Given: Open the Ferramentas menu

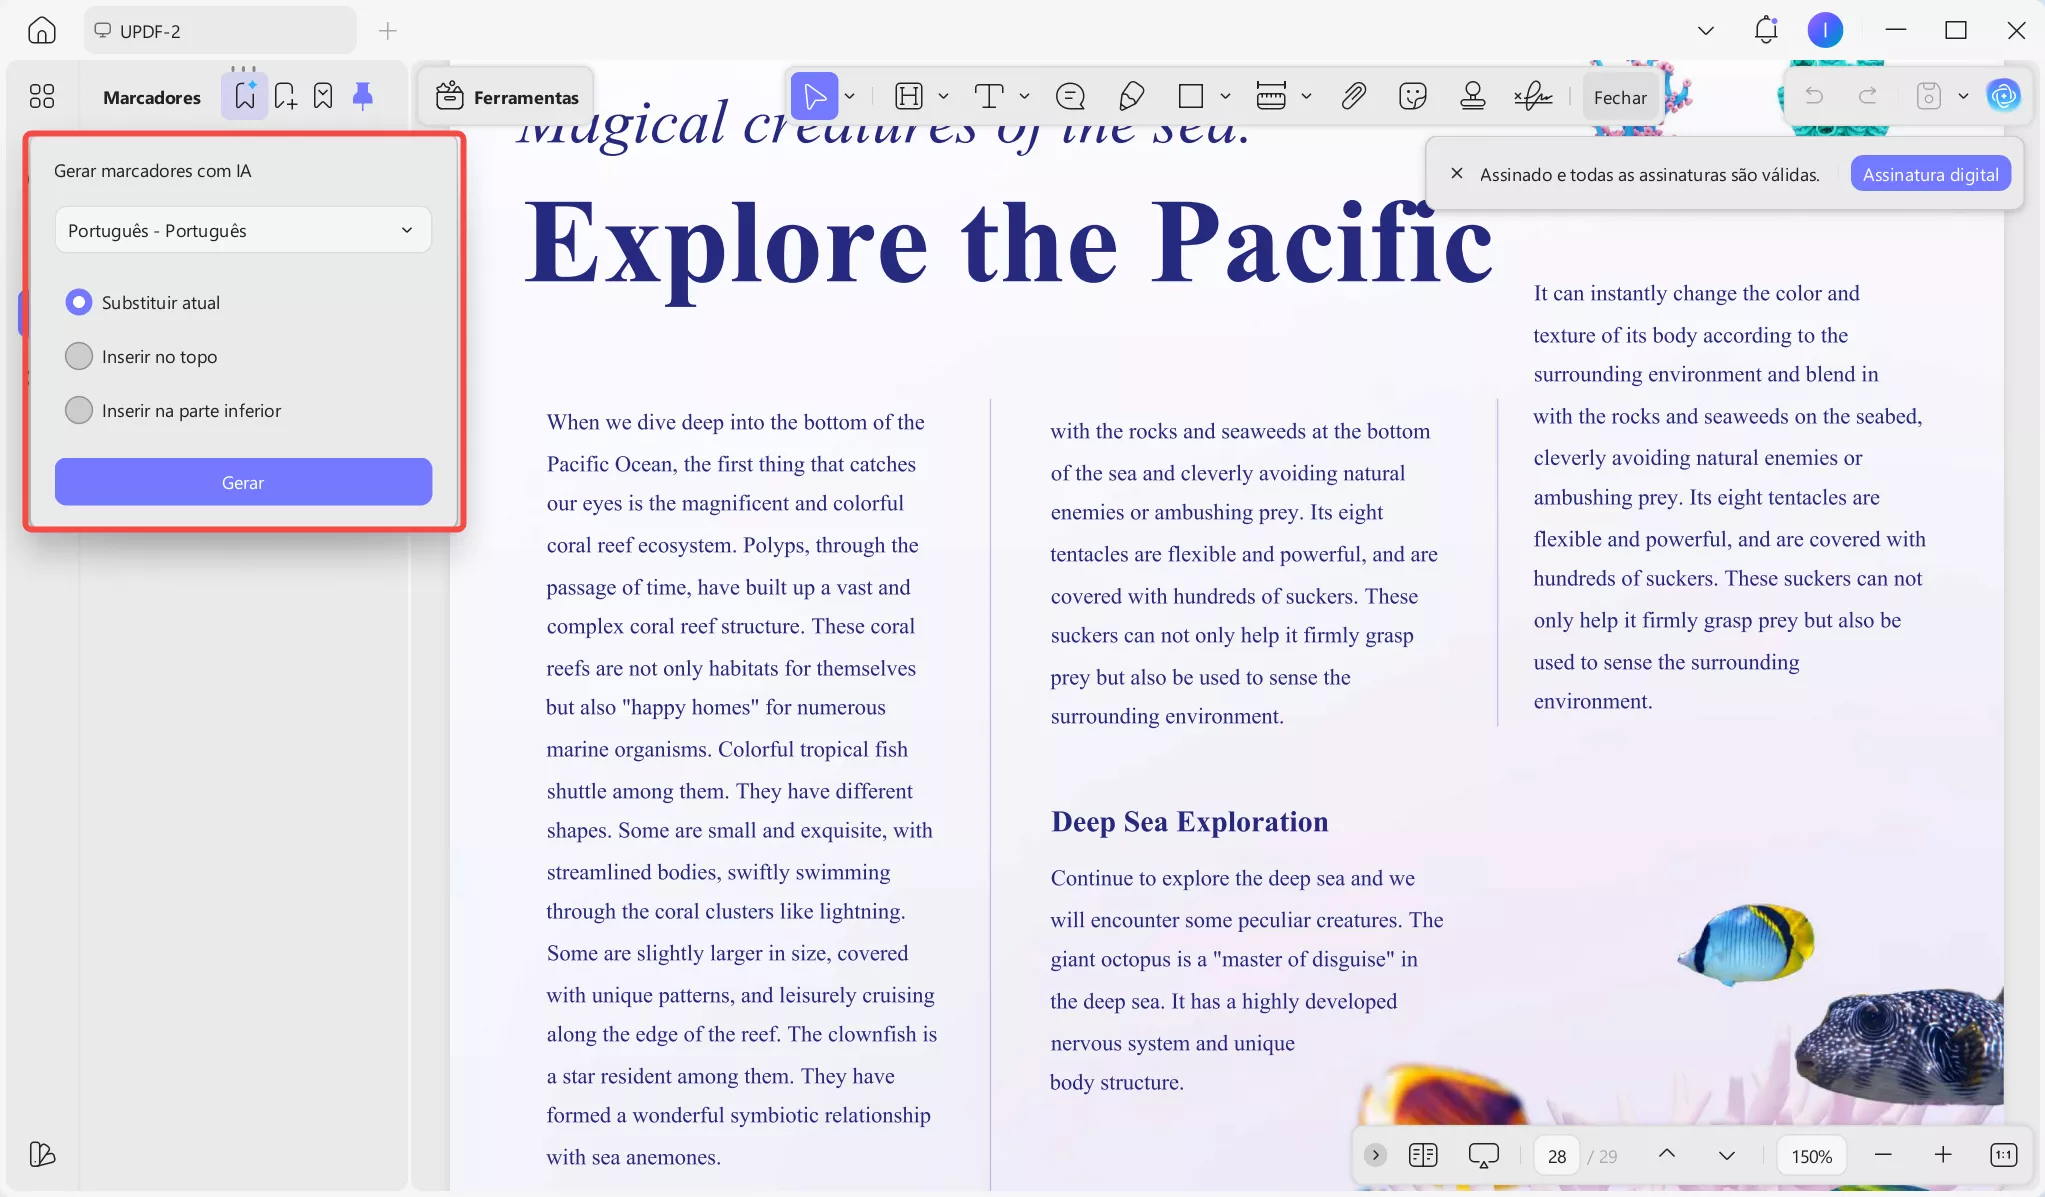Looking at the screenshot, I should pyautogui.click(x=507, y=97).
